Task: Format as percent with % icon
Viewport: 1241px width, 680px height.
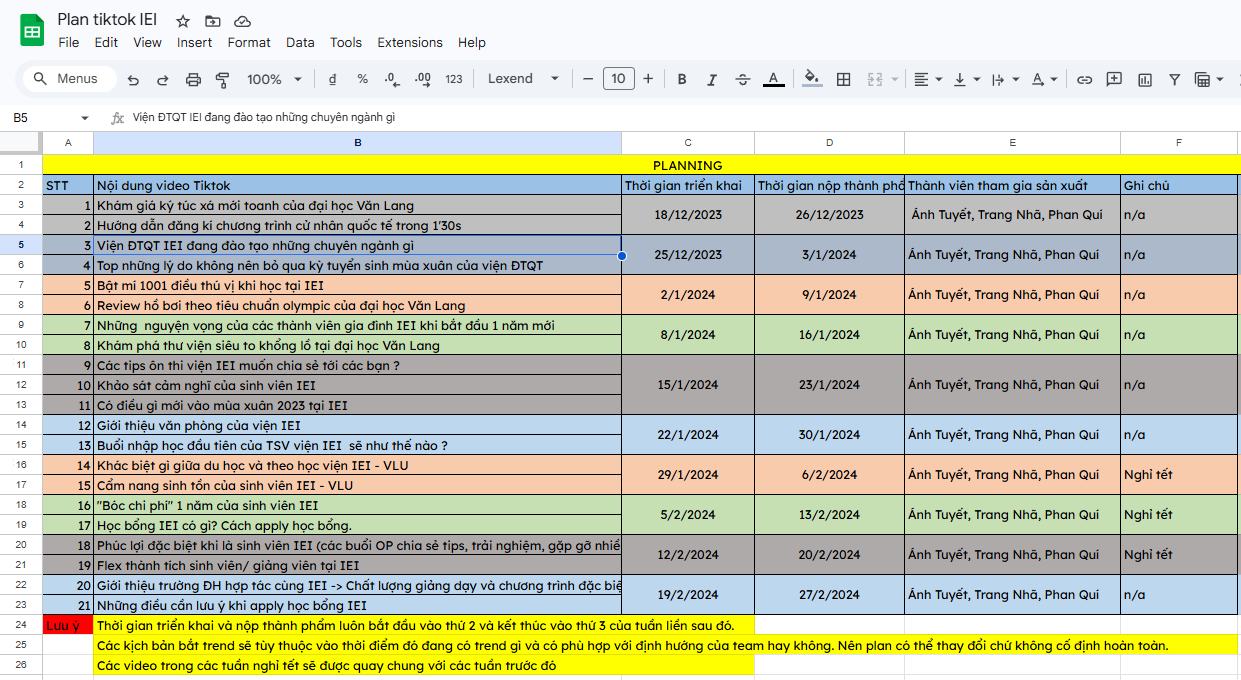Action: tap(362, 79)
